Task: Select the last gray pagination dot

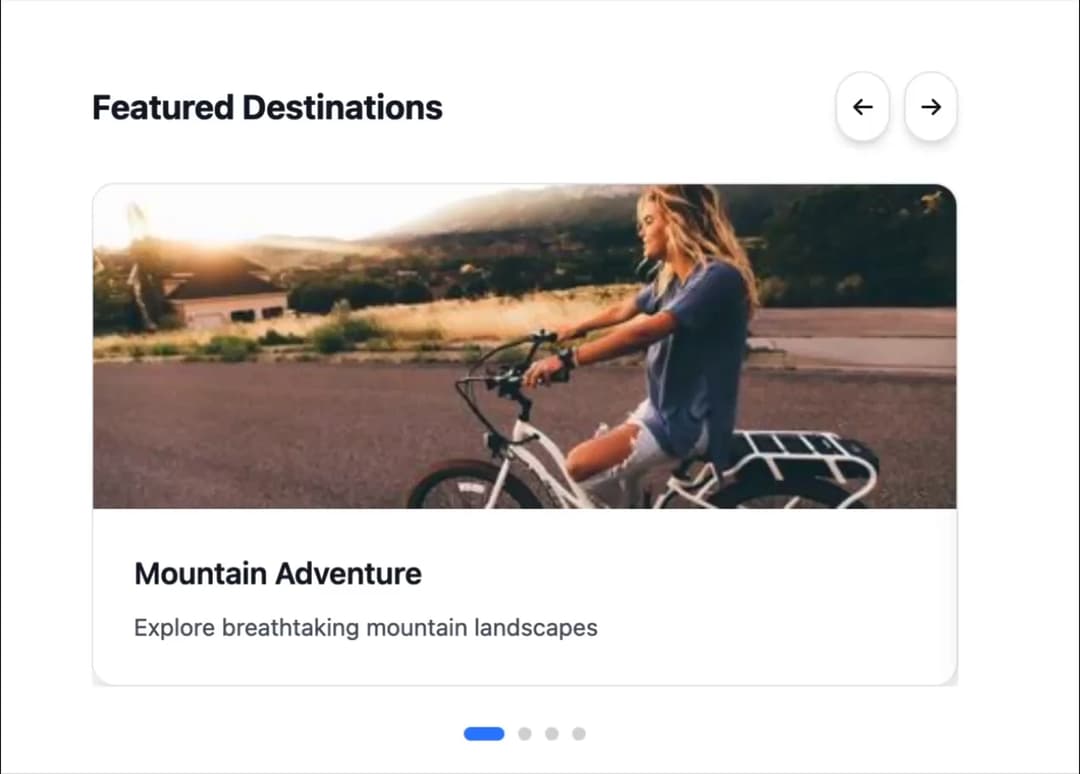Action: [x=579, y=734]
